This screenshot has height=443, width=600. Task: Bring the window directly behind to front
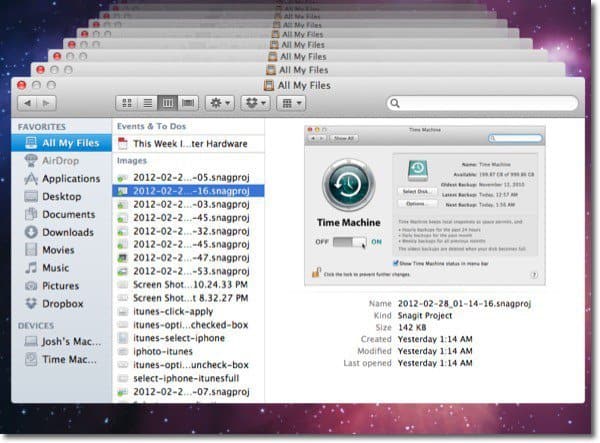[298, 70]
